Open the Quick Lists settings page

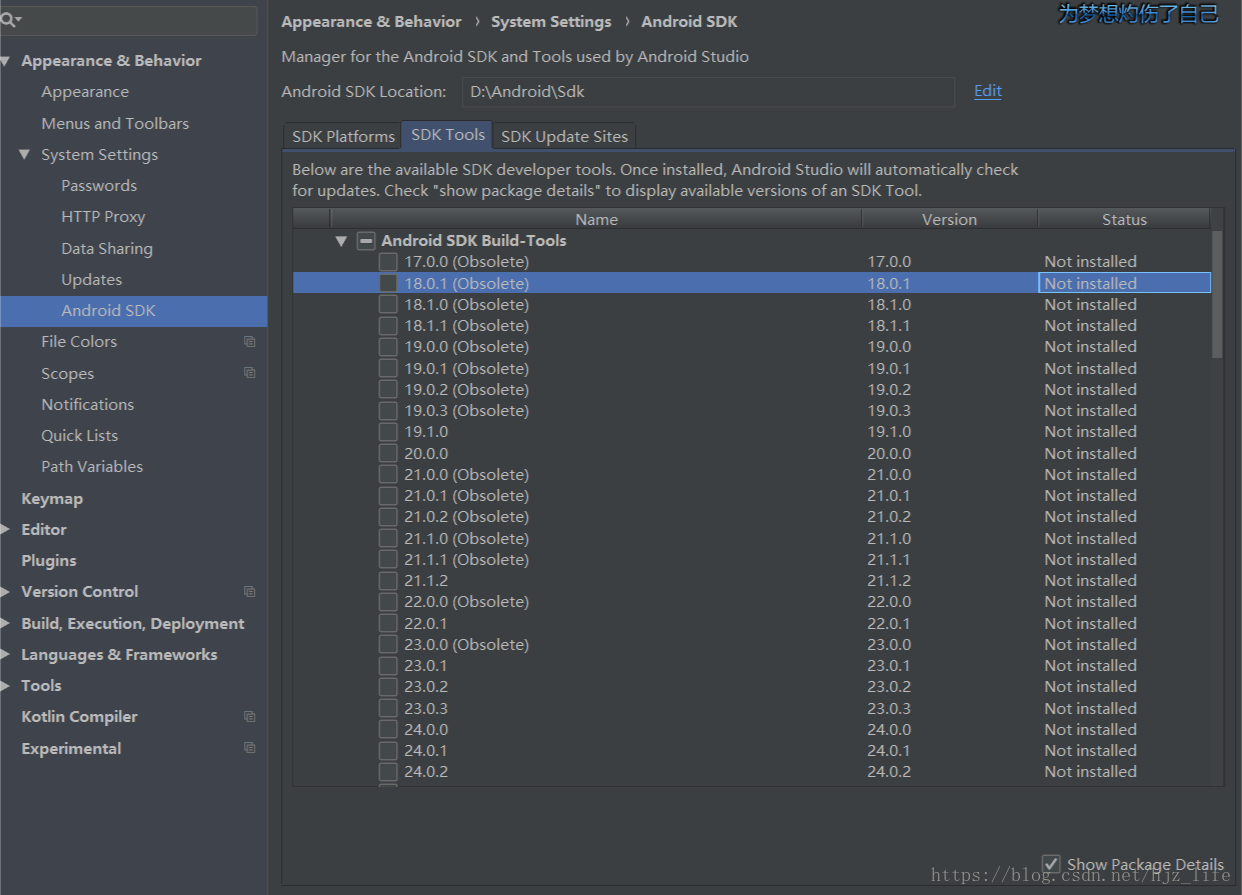[79, 436]
